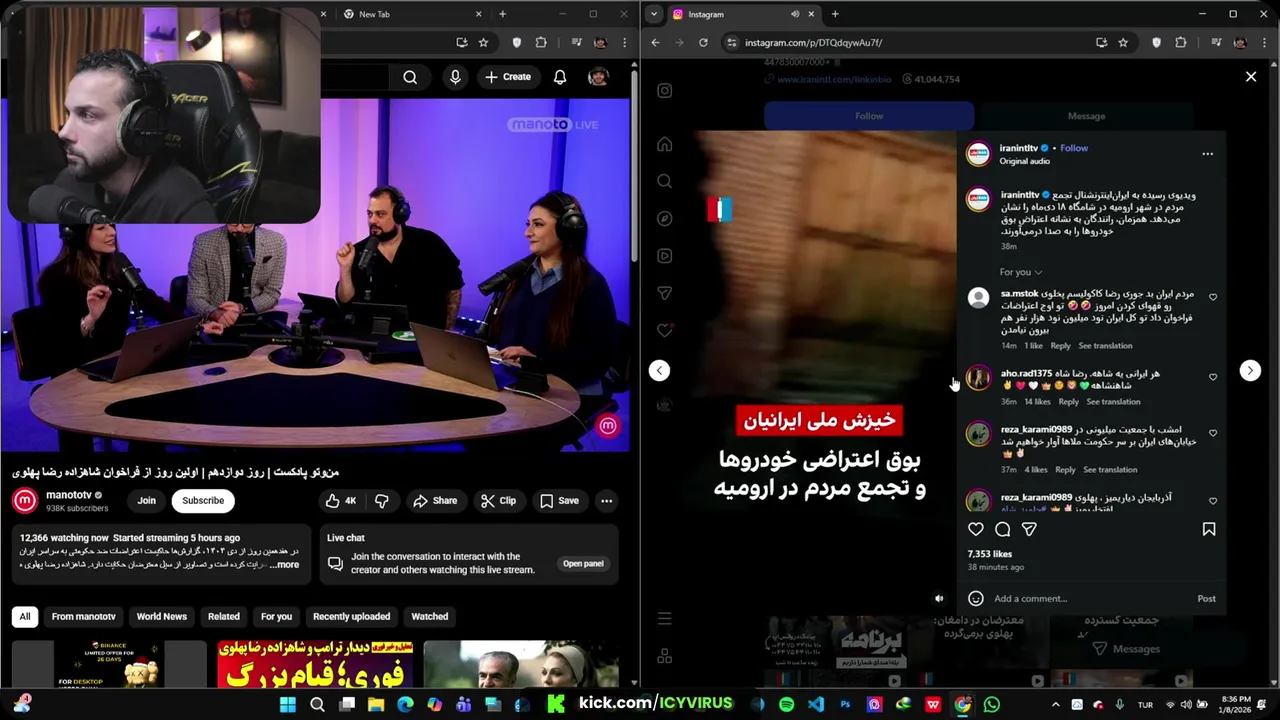Image resolution: width=1280 pixels, height=720 pixels.
Task: Click the Clip button on YouTube
Action: (x=497, y=501)
